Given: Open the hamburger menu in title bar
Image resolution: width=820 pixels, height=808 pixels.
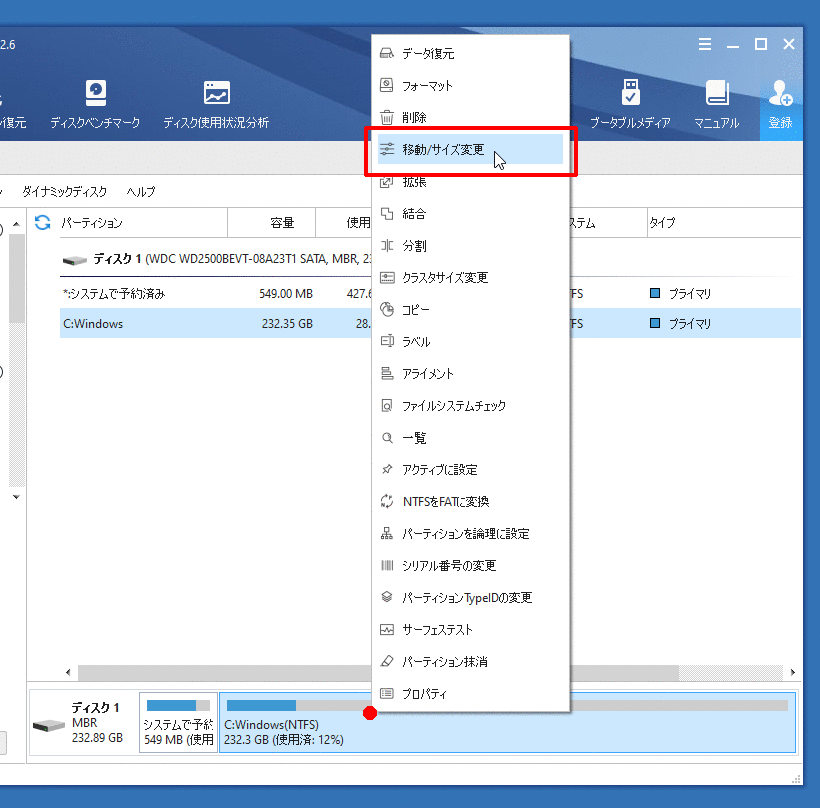Looking at the screenshot, I should pyautogui.click(x=705, y=44).
